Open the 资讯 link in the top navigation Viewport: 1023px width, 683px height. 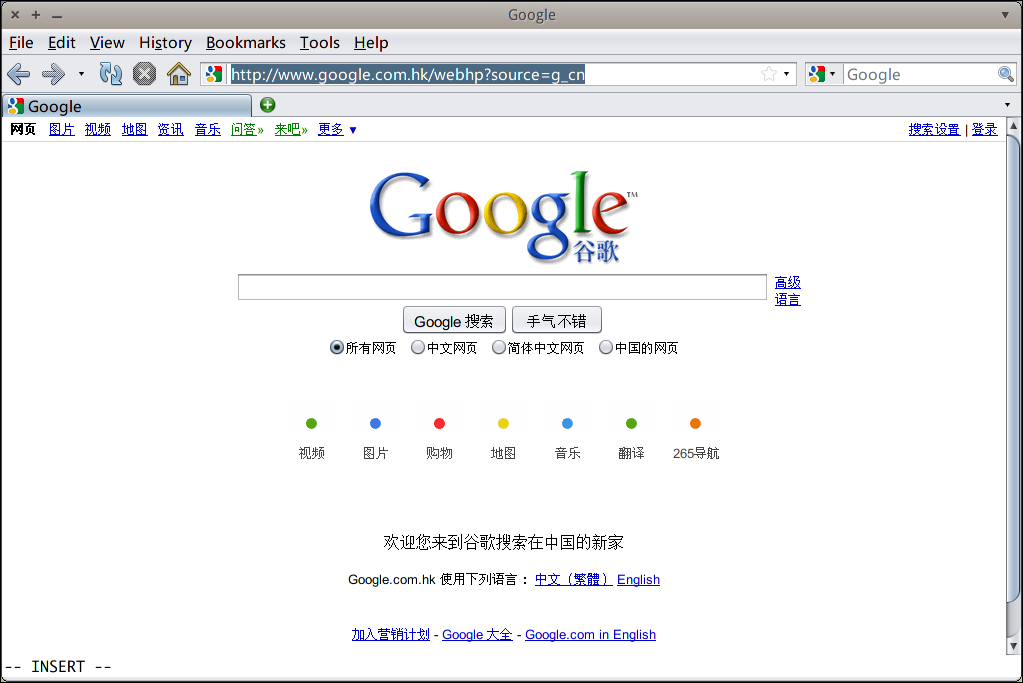tap(170, 130)
